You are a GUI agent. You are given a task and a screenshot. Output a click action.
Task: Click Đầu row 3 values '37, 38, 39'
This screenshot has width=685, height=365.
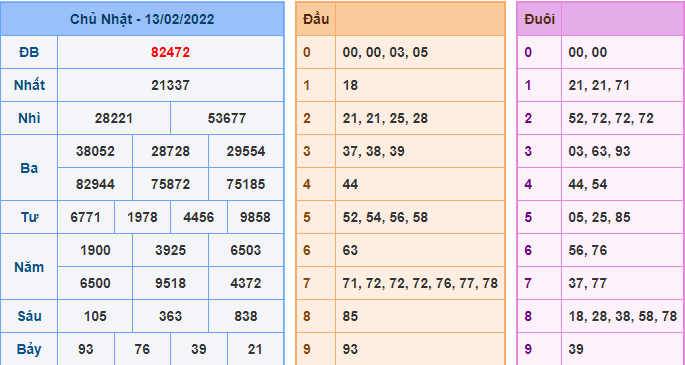[x=374, y=151]
